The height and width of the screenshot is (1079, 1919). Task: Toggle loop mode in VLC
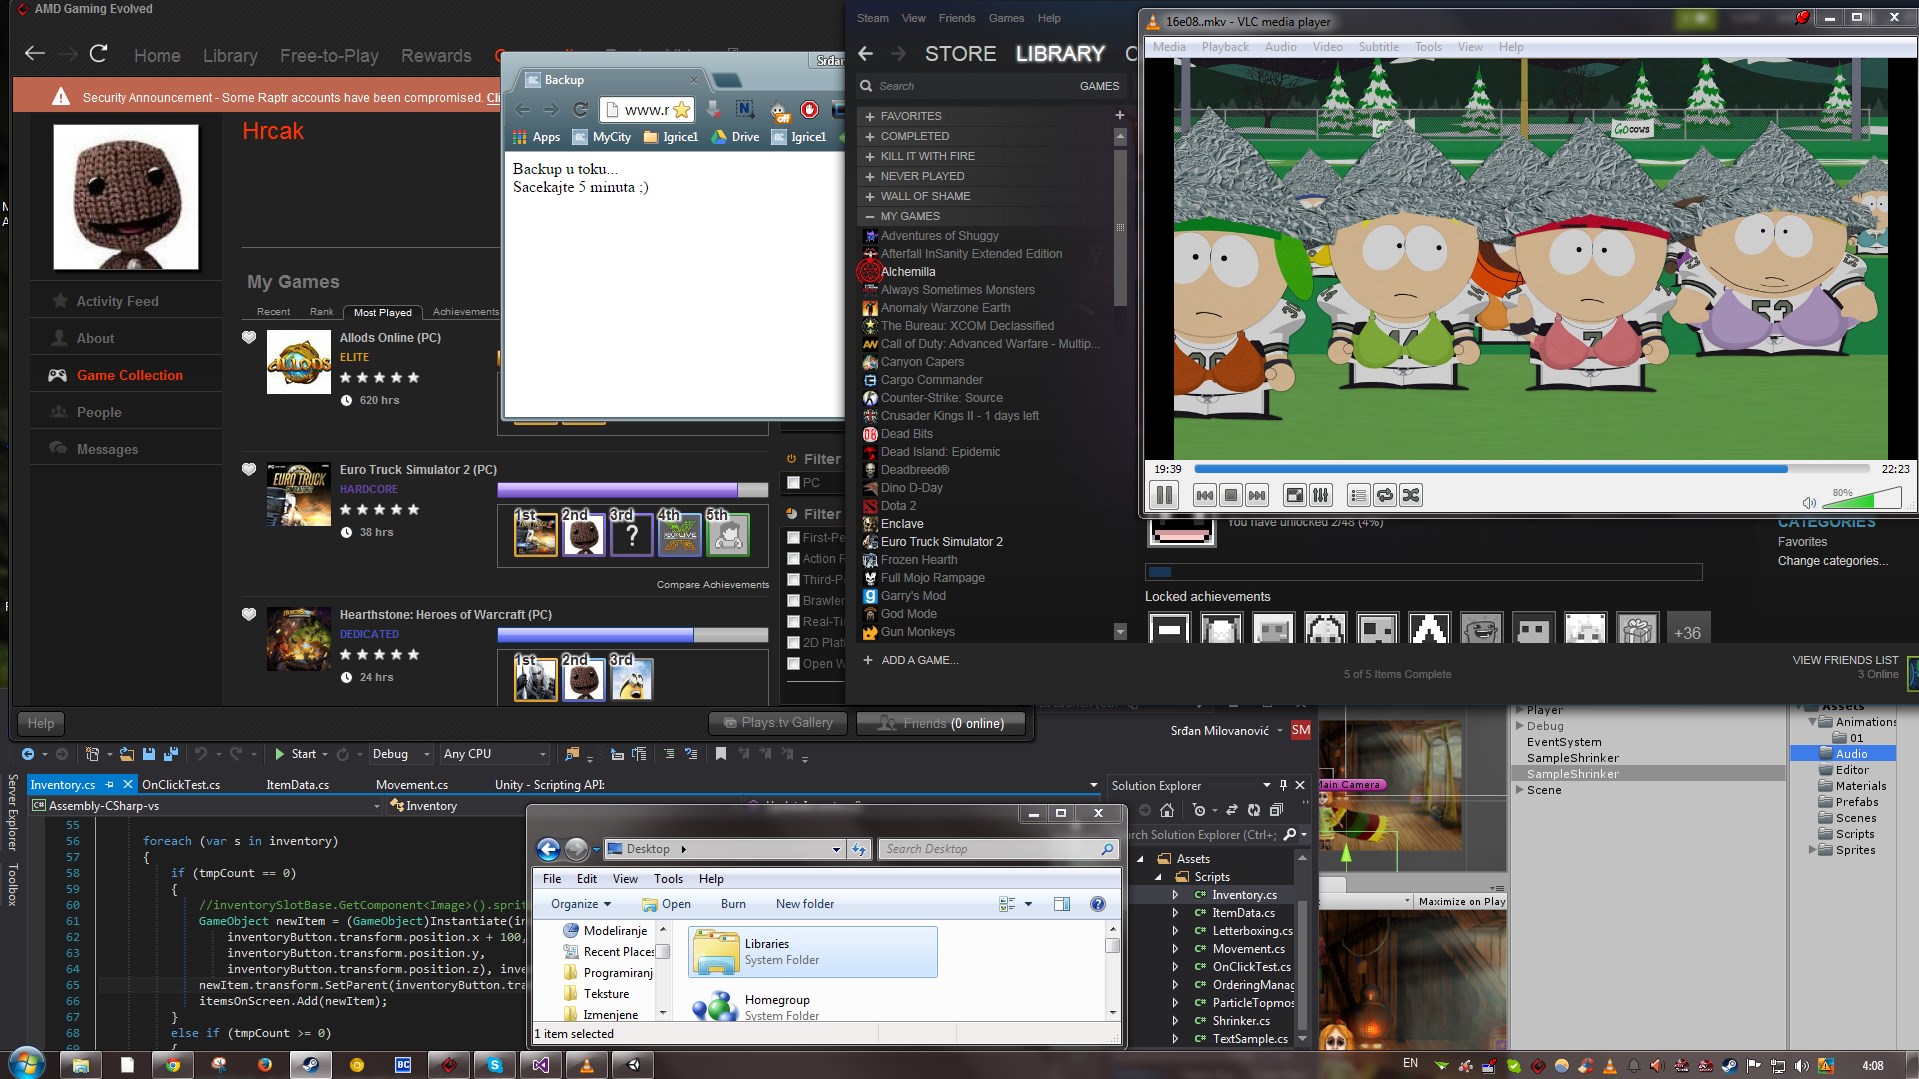[x=1384, y=495]
